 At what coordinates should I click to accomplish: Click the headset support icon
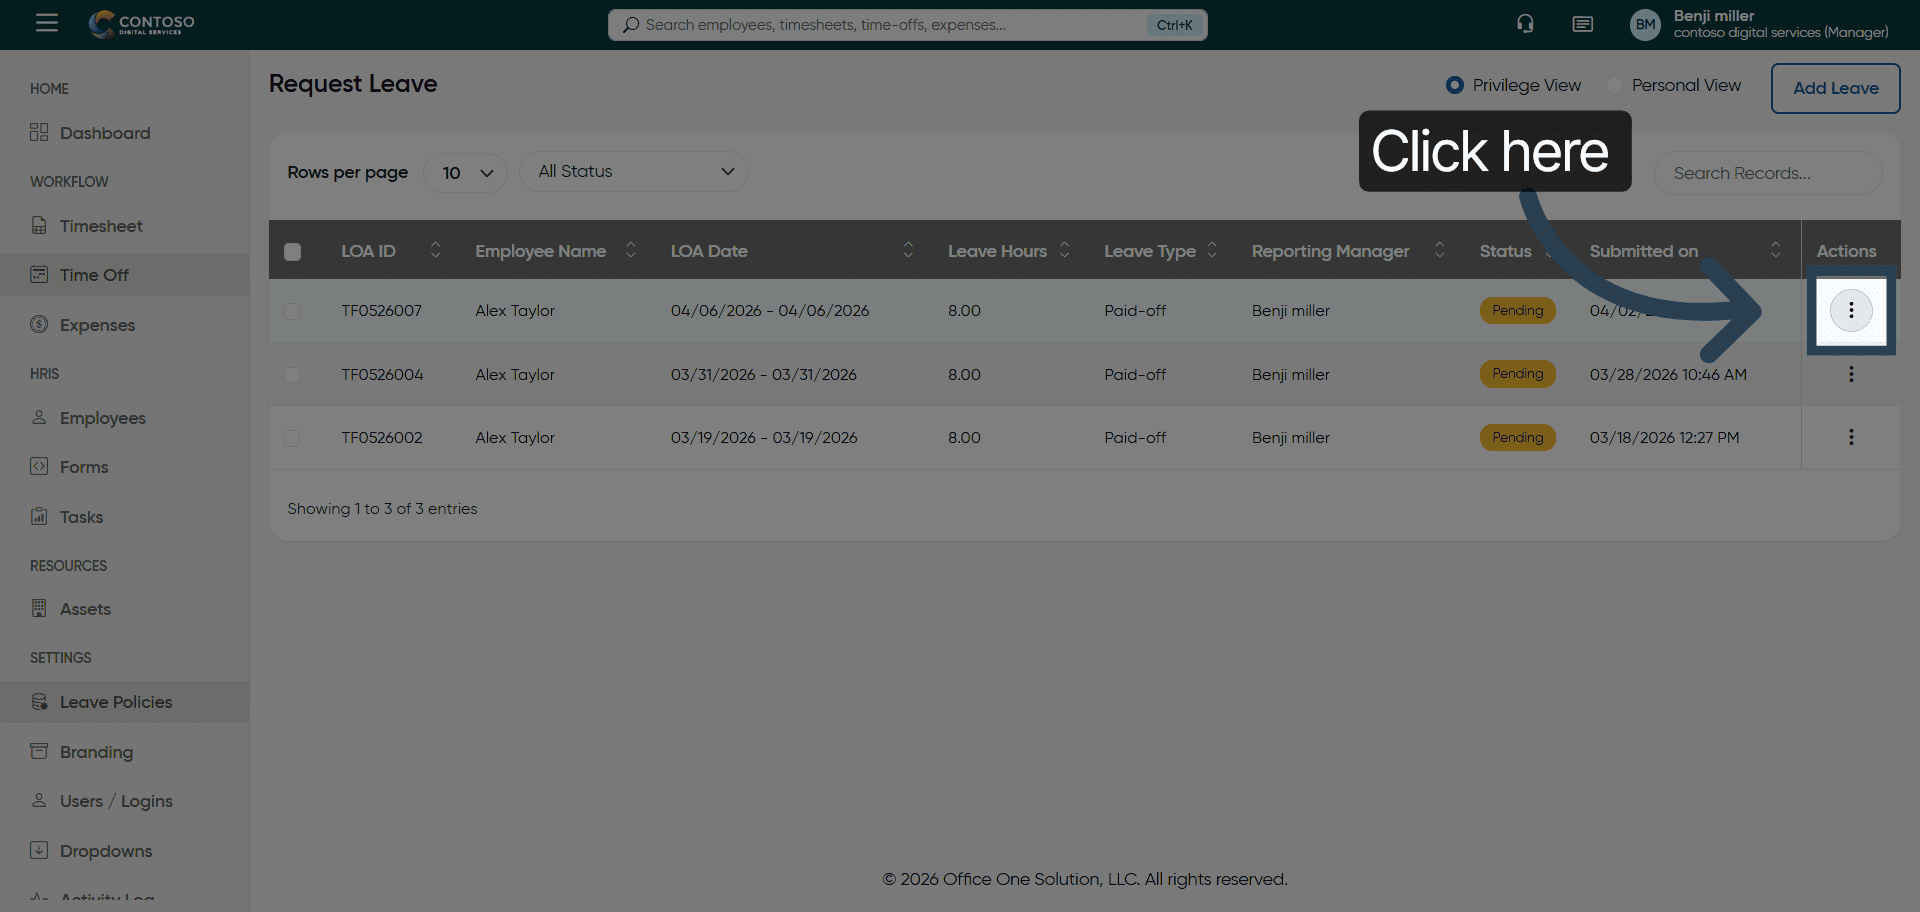1525,24
